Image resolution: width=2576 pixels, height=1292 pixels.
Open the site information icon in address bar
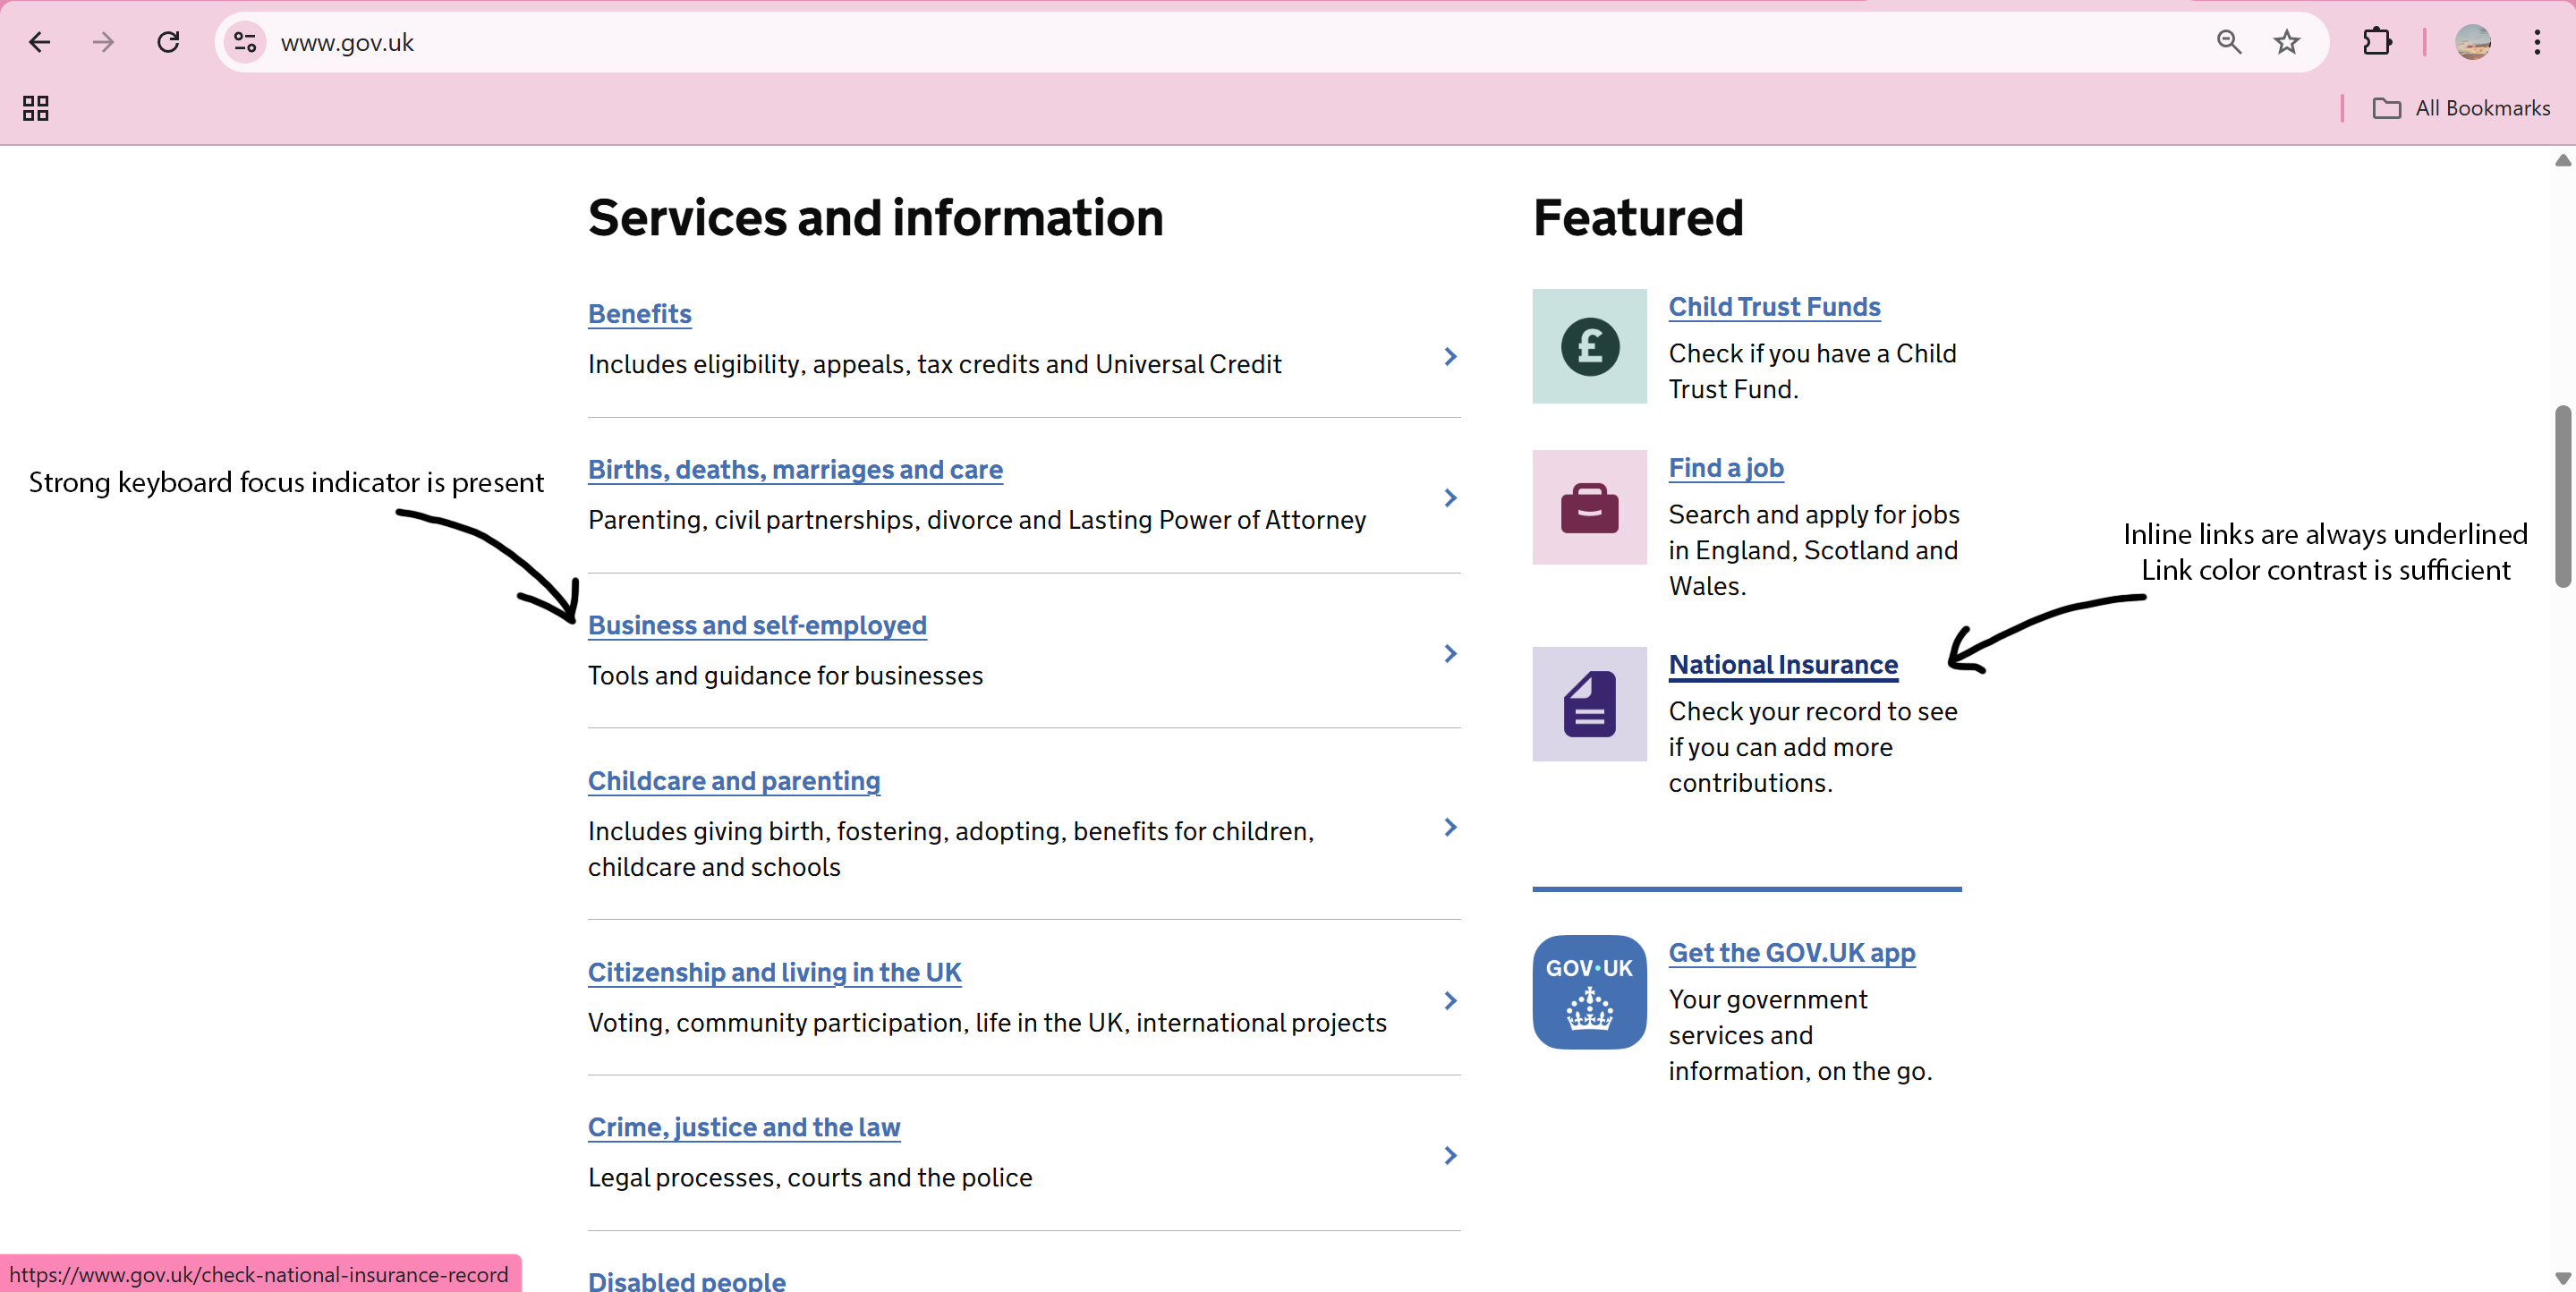tap(245, 42)
